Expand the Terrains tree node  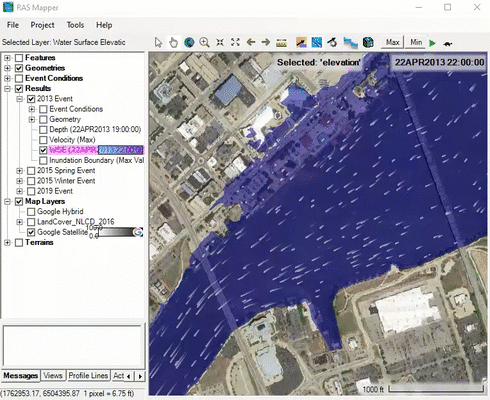7,243
